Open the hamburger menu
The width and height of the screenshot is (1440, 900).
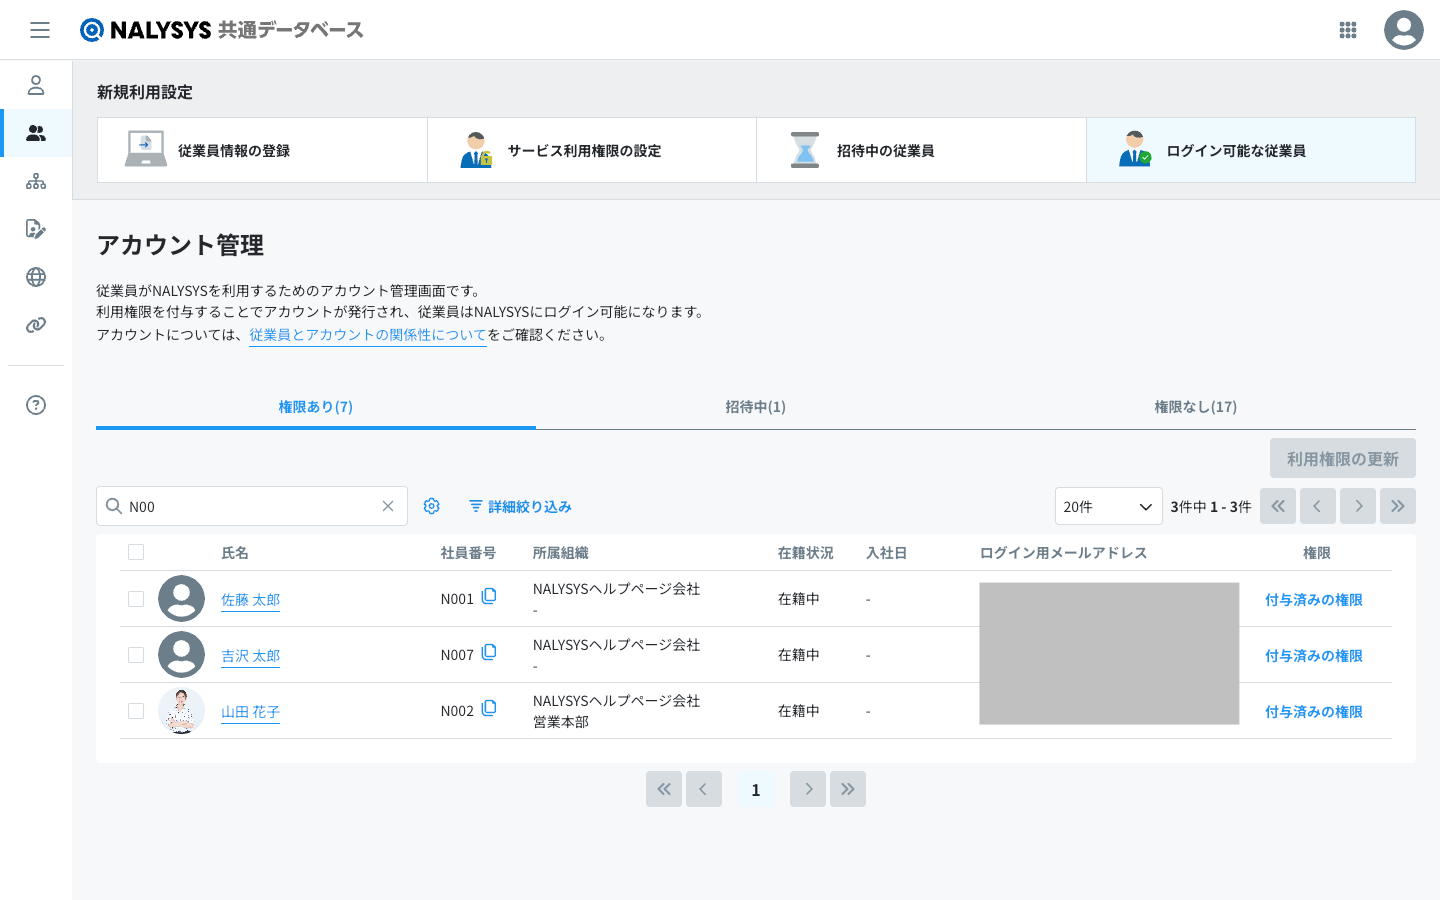coord(40,30)
